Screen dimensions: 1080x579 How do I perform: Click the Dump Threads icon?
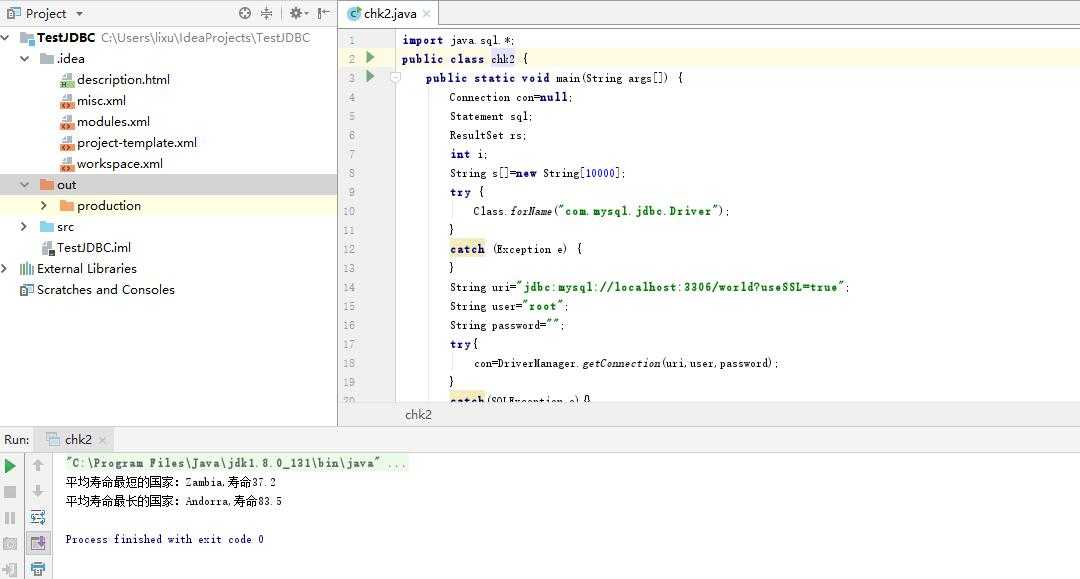[10, 544]
